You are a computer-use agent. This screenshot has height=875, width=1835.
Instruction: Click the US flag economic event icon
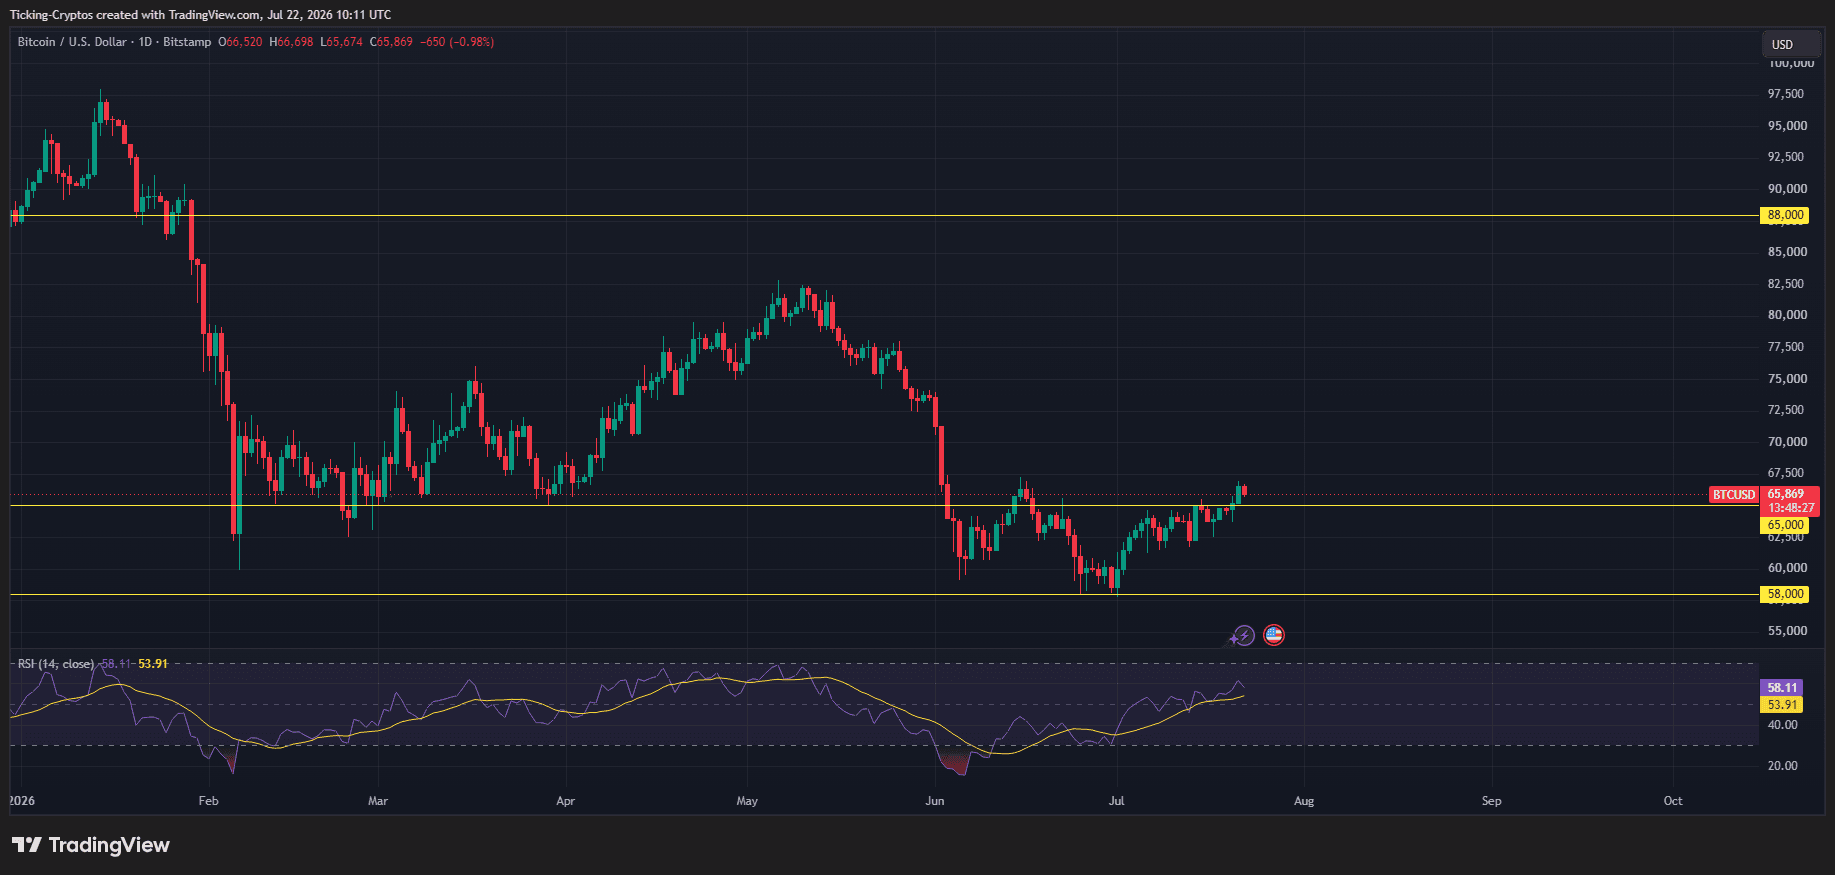pos(1274,635)
